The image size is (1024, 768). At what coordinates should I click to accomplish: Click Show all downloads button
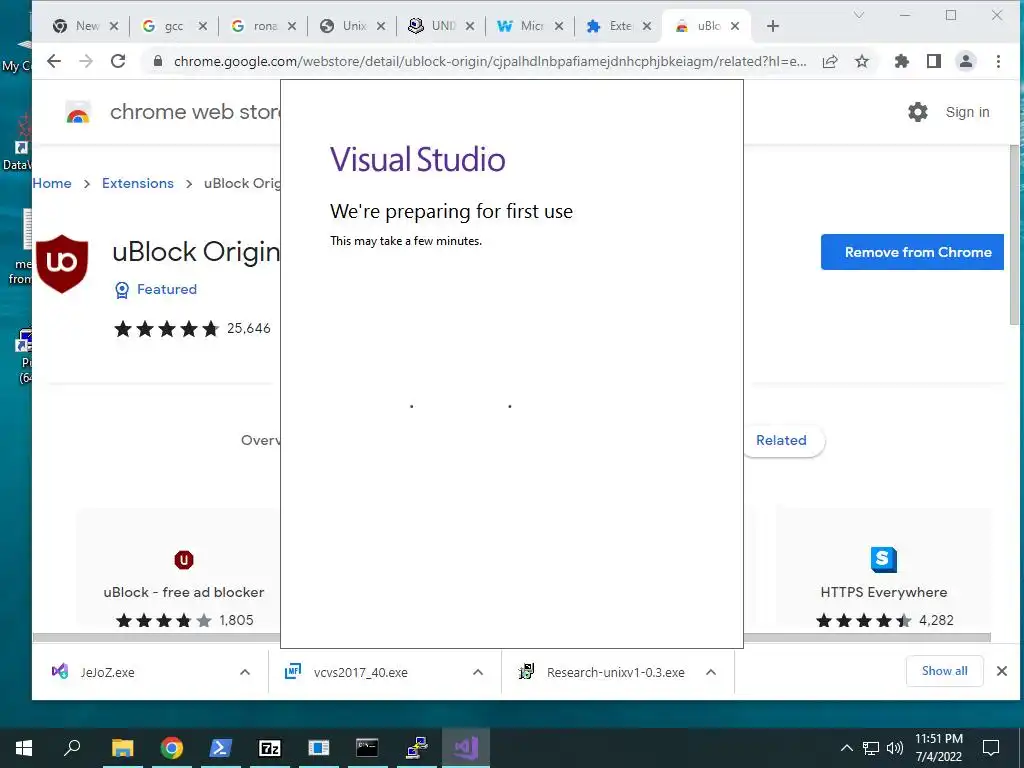tap(944, 671)
